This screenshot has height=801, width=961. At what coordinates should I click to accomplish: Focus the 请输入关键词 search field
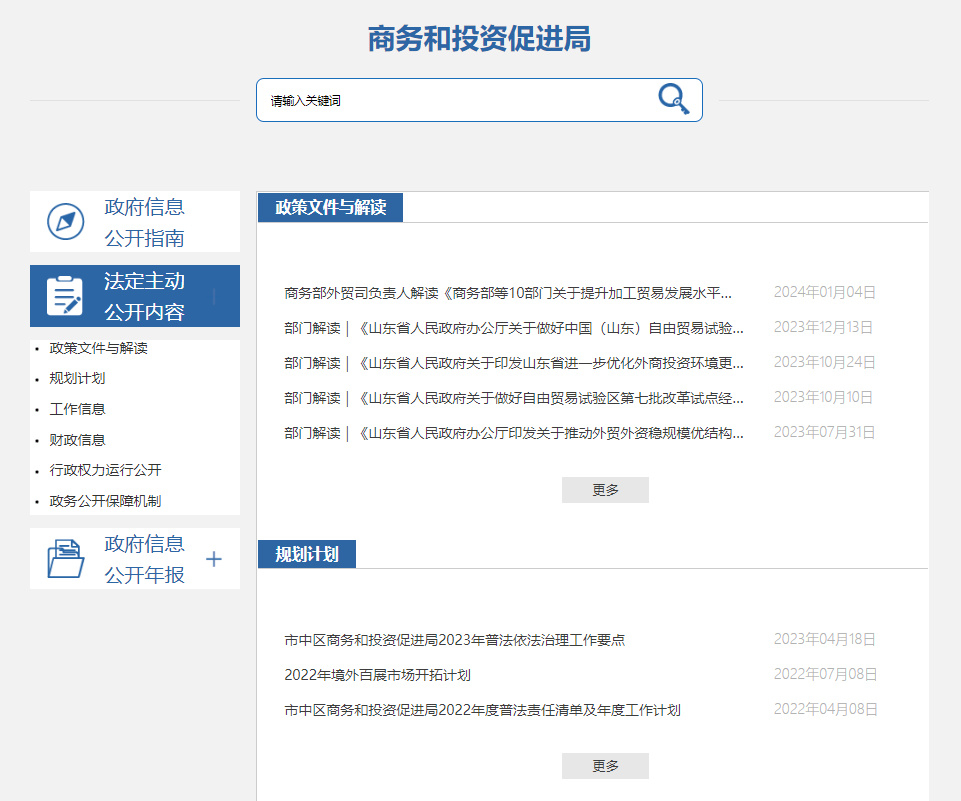coord(479,100)
